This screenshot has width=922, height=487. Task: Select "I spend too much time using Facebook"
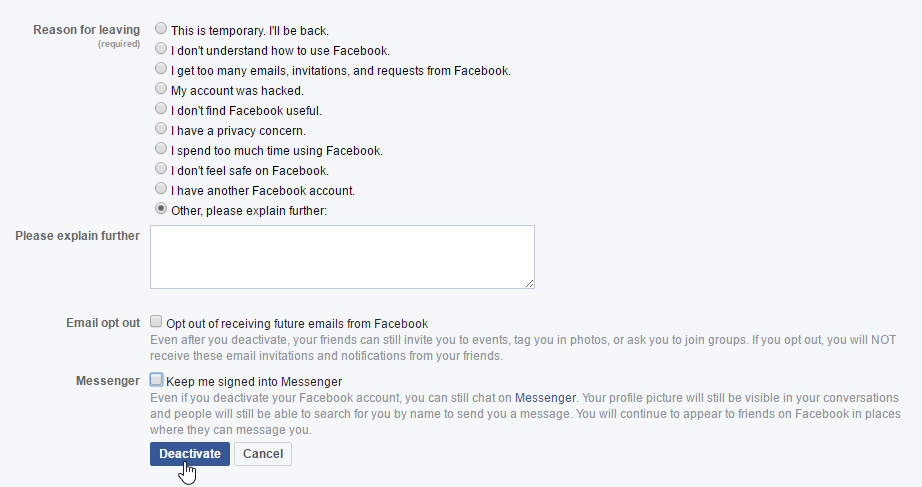(x=161, y=150)
